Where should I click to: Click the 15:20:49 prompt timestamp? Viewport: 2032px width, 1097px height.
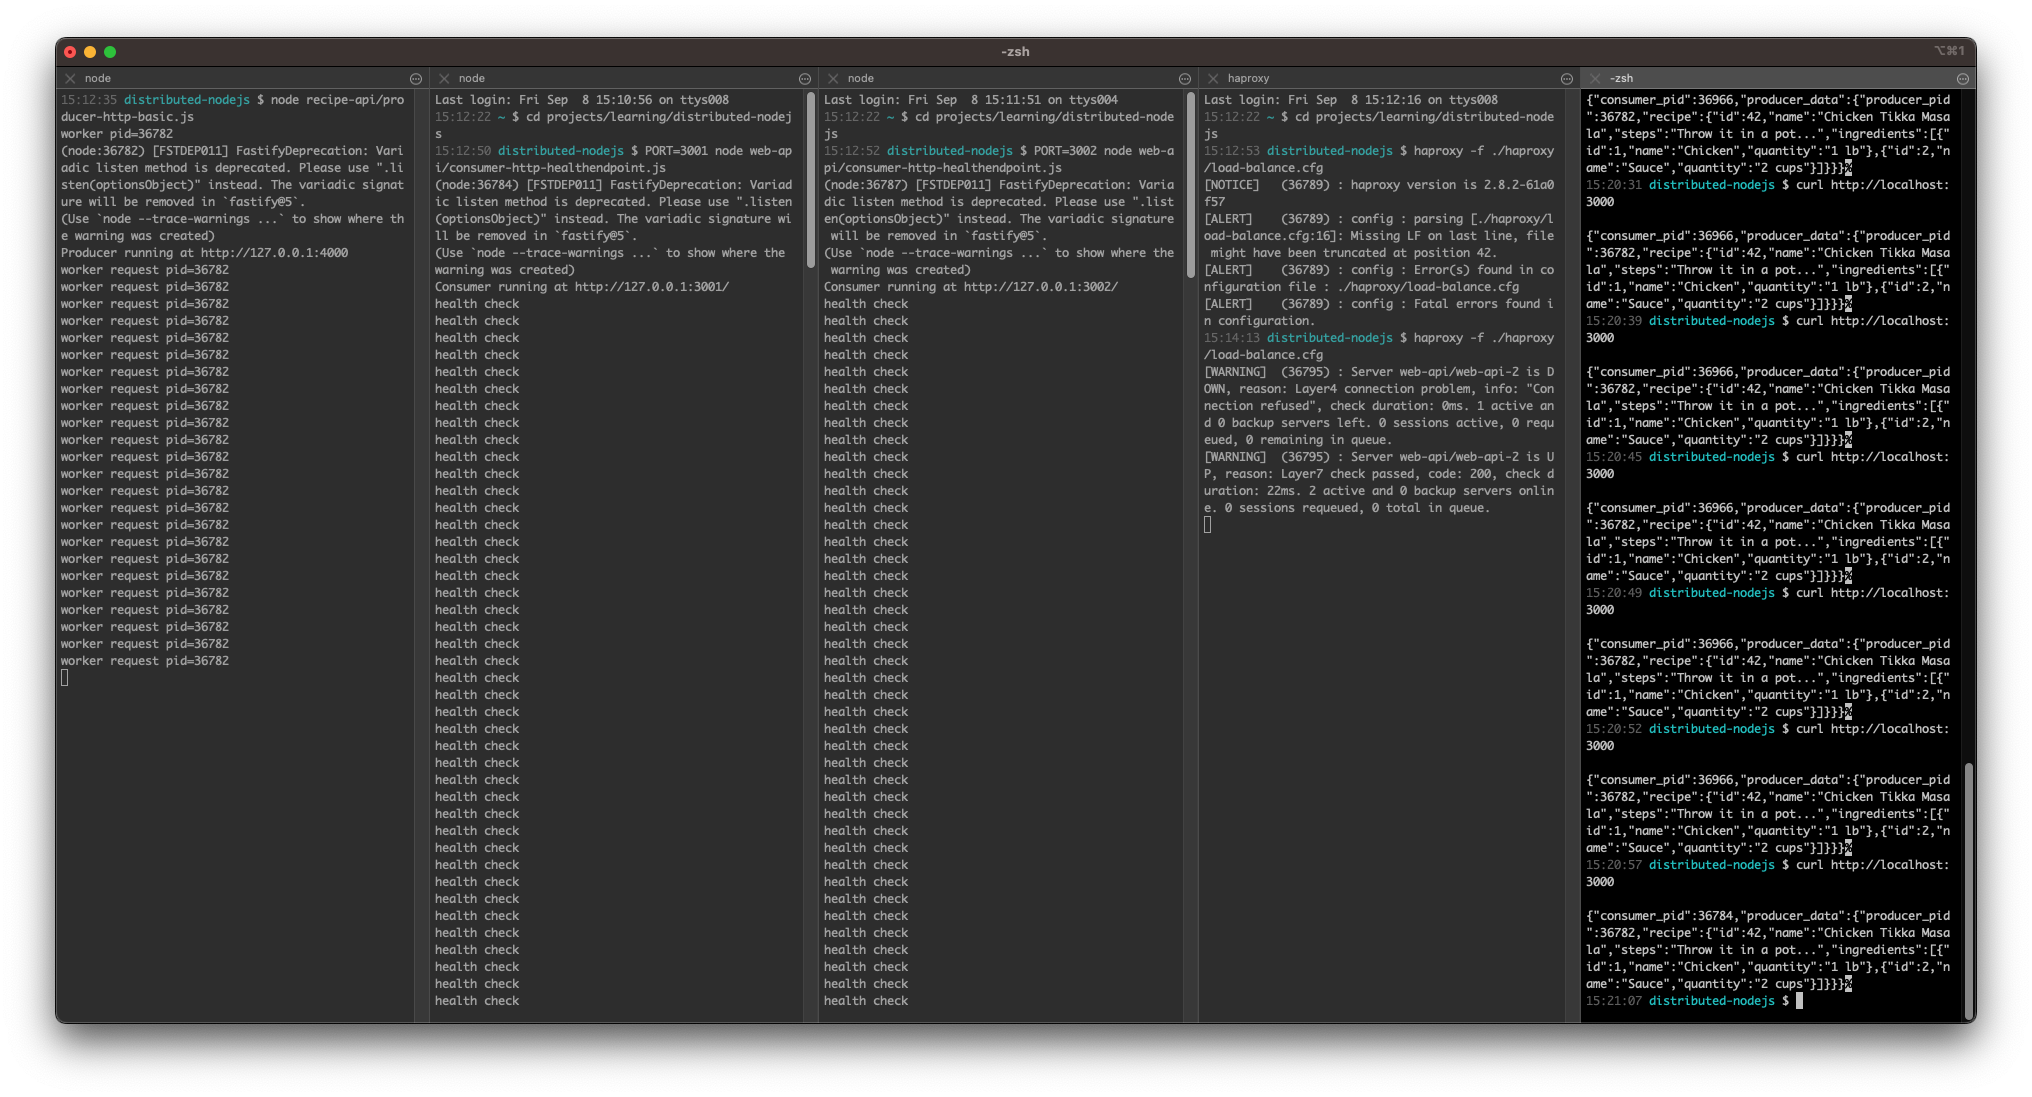coord(1614,592)
